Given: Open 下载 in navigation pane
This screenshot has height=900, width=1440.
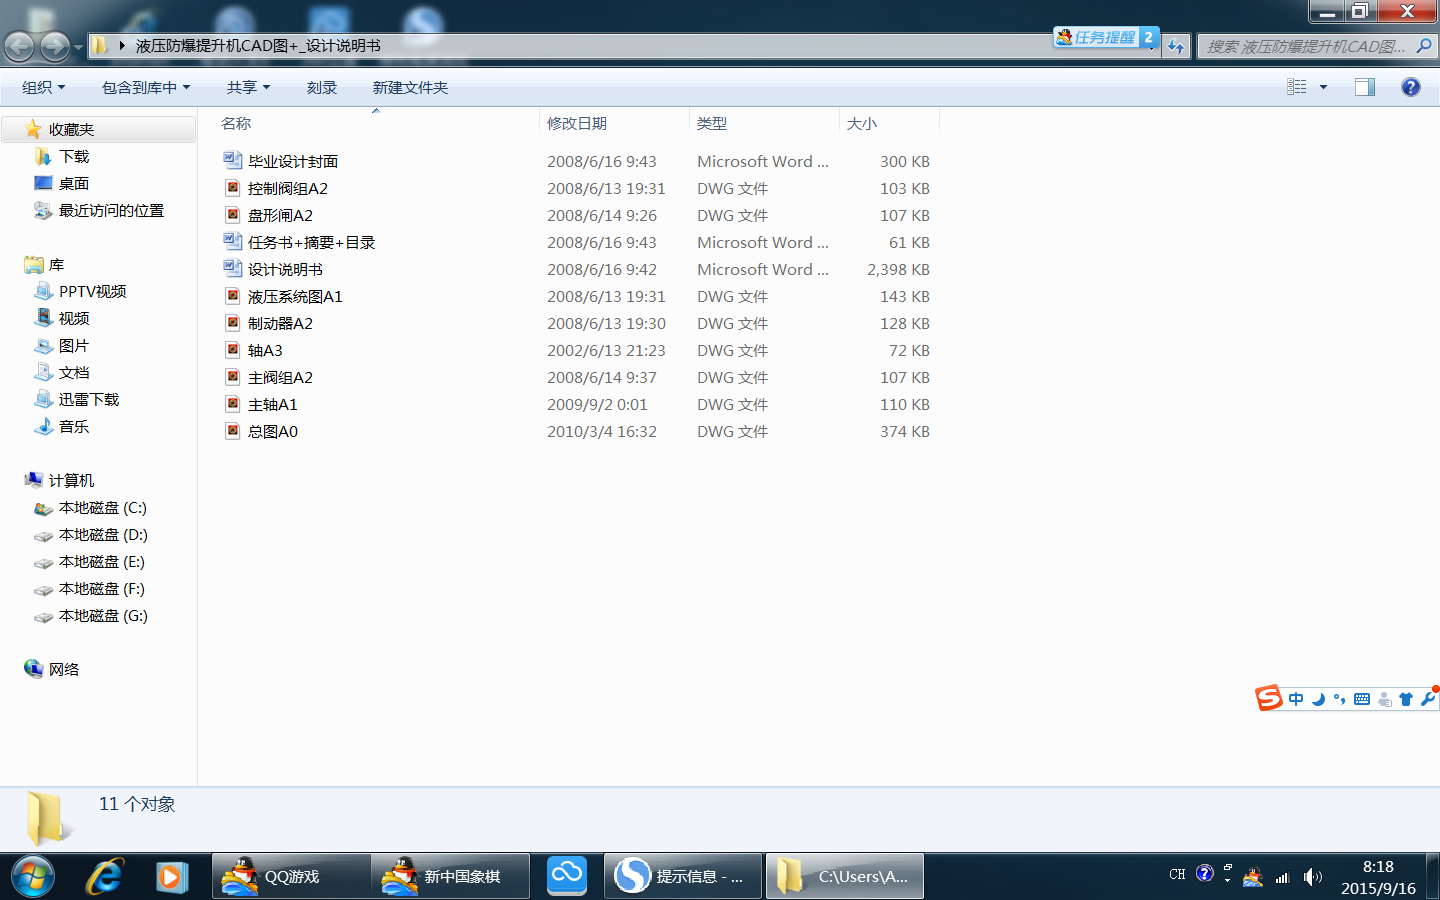Looking at the screenshot, I should coord(74,156).
